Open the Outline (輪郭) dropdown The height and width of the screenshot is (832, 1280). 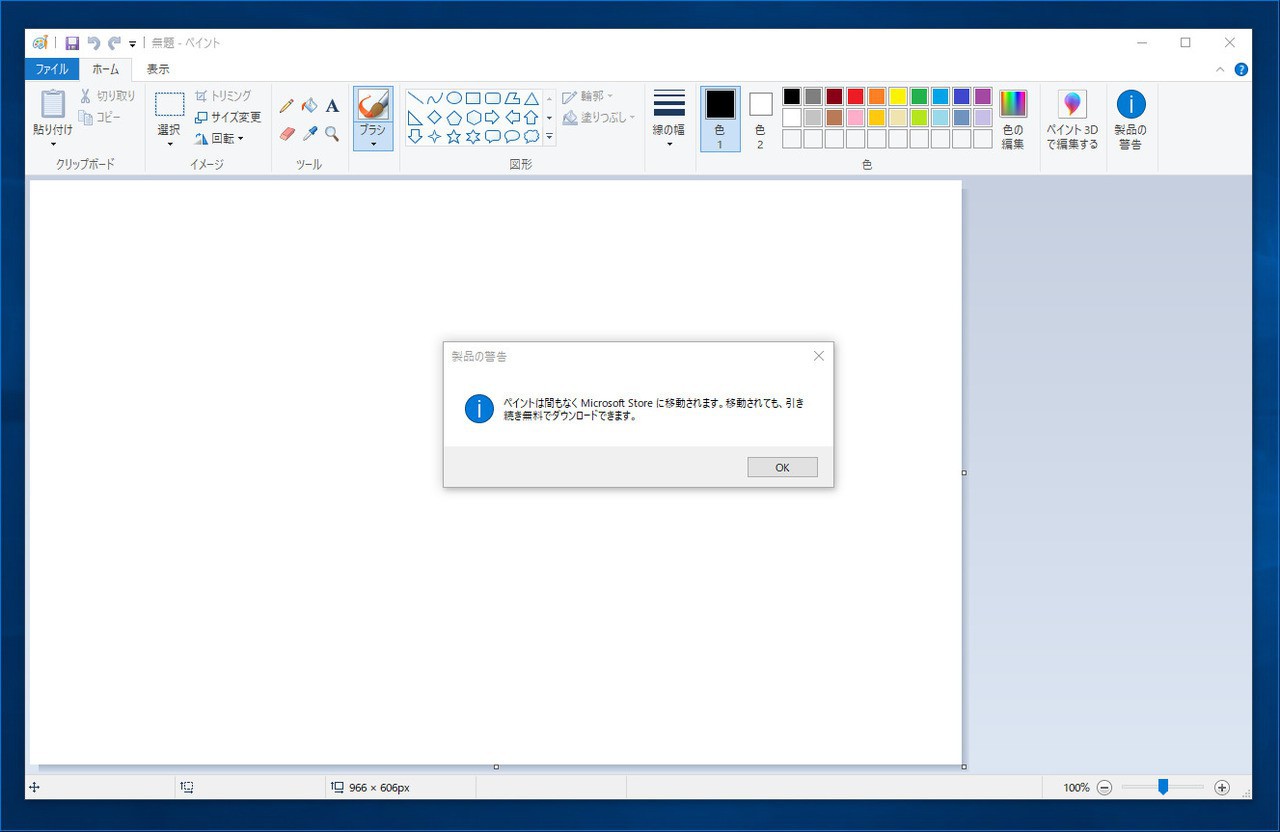pyautogui.click(x=587, y=96)
